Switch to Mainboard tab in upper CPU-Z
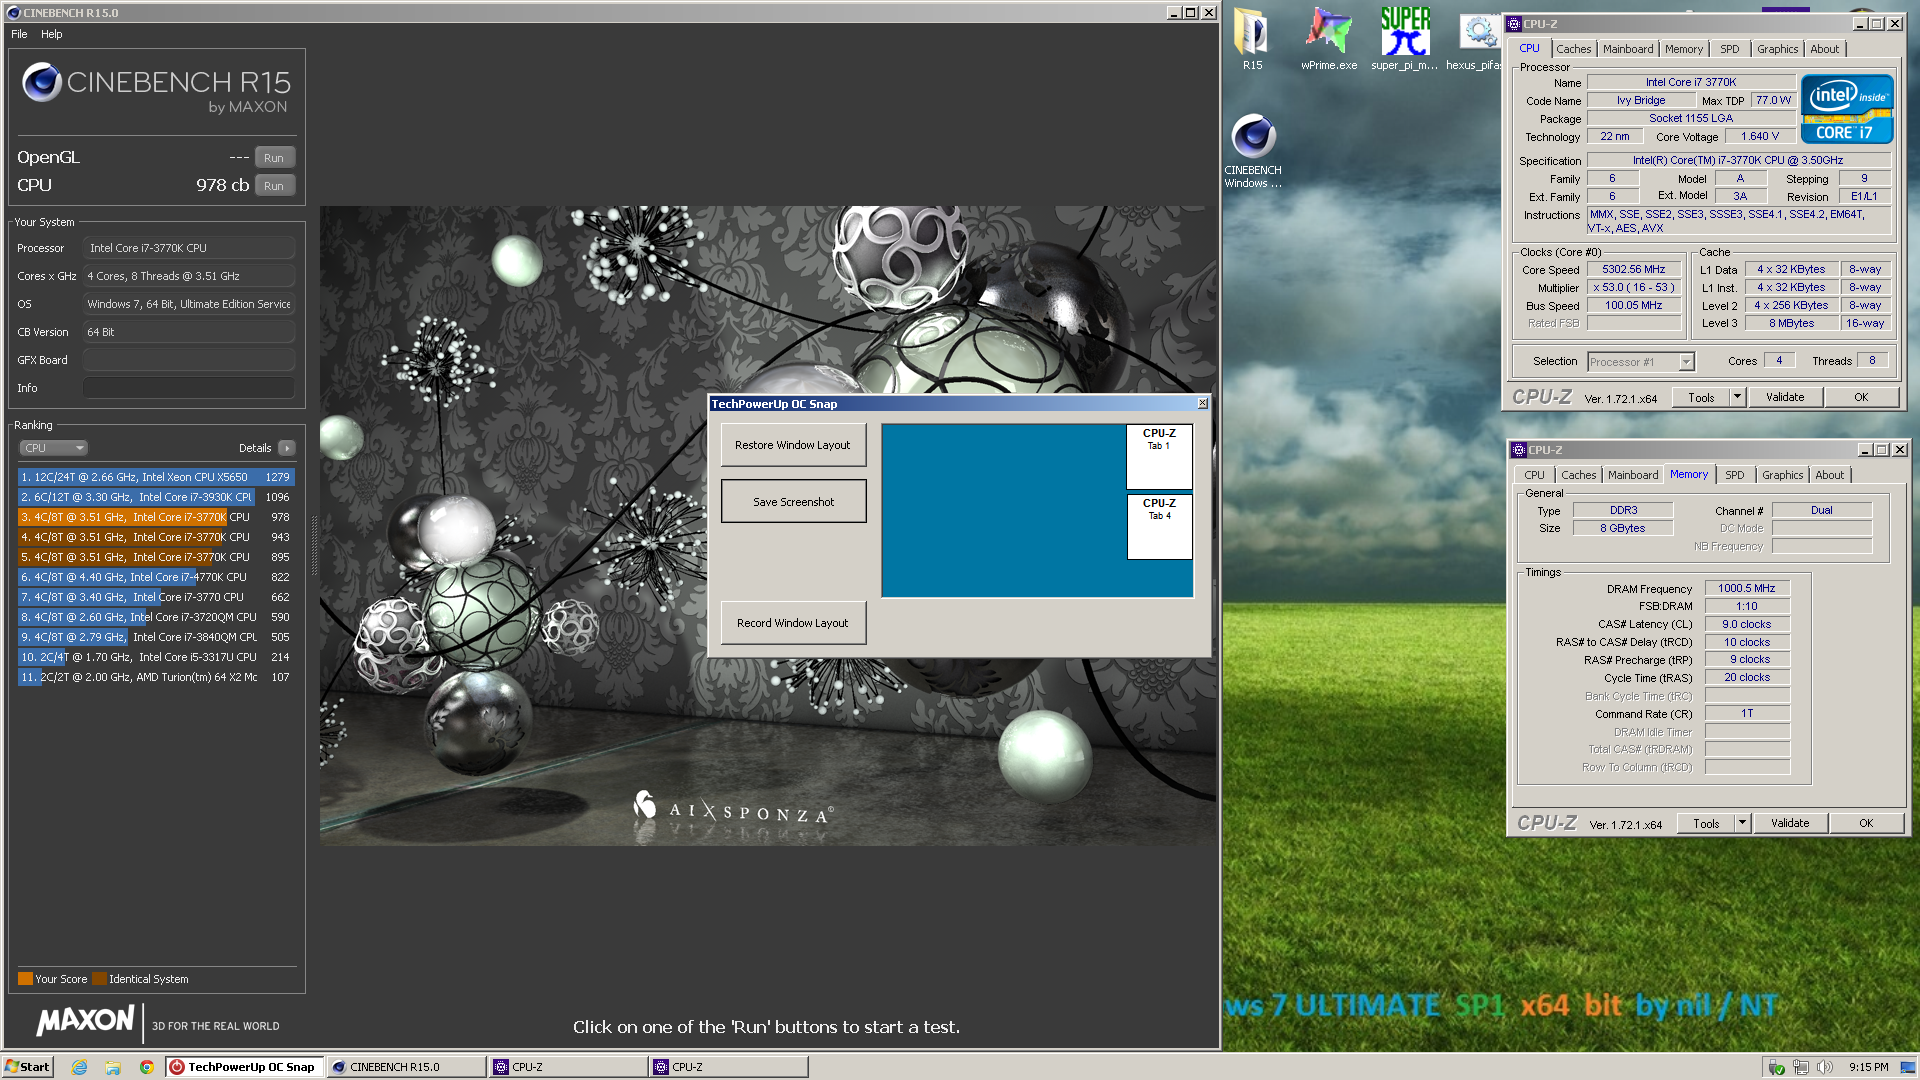 pos(1628,49)
